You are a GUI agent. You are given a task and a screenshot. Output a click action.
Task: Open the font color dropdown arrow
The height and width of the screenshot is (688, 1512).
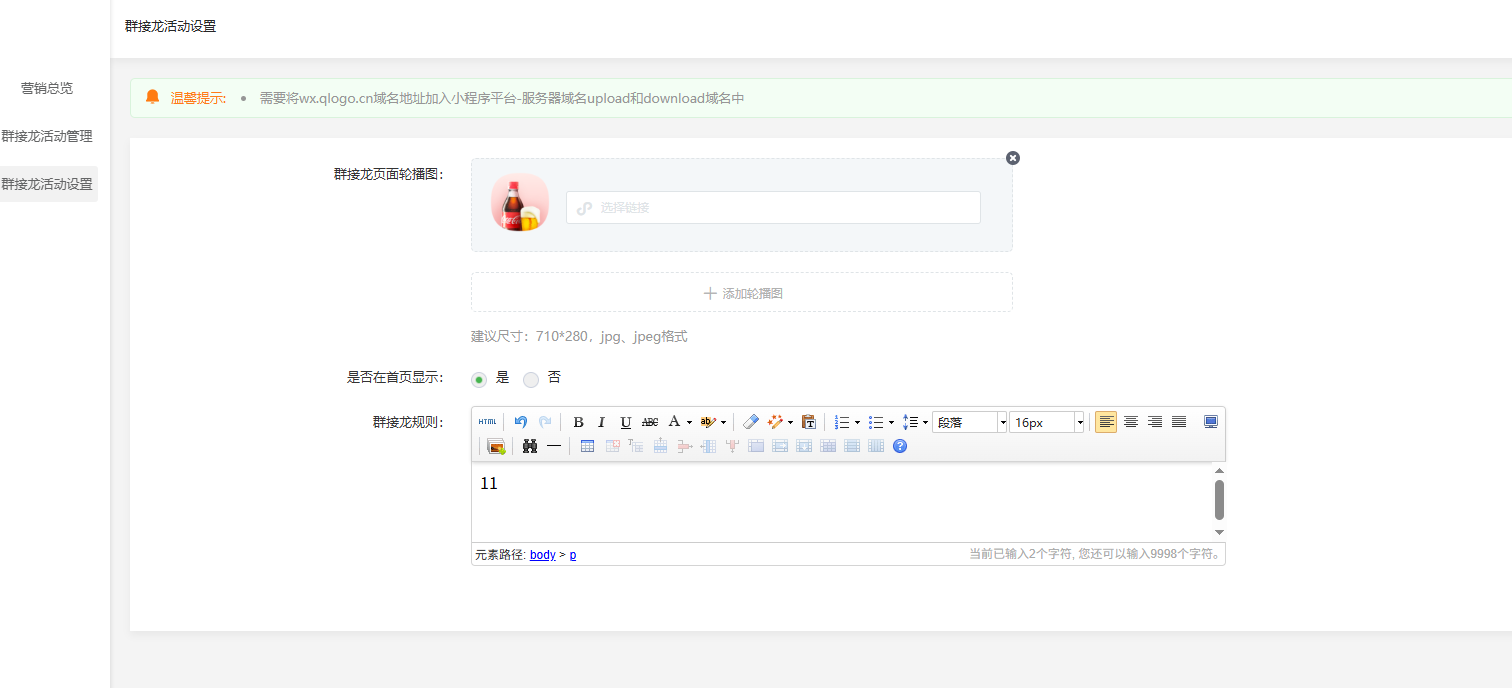(x=689, y=422)
